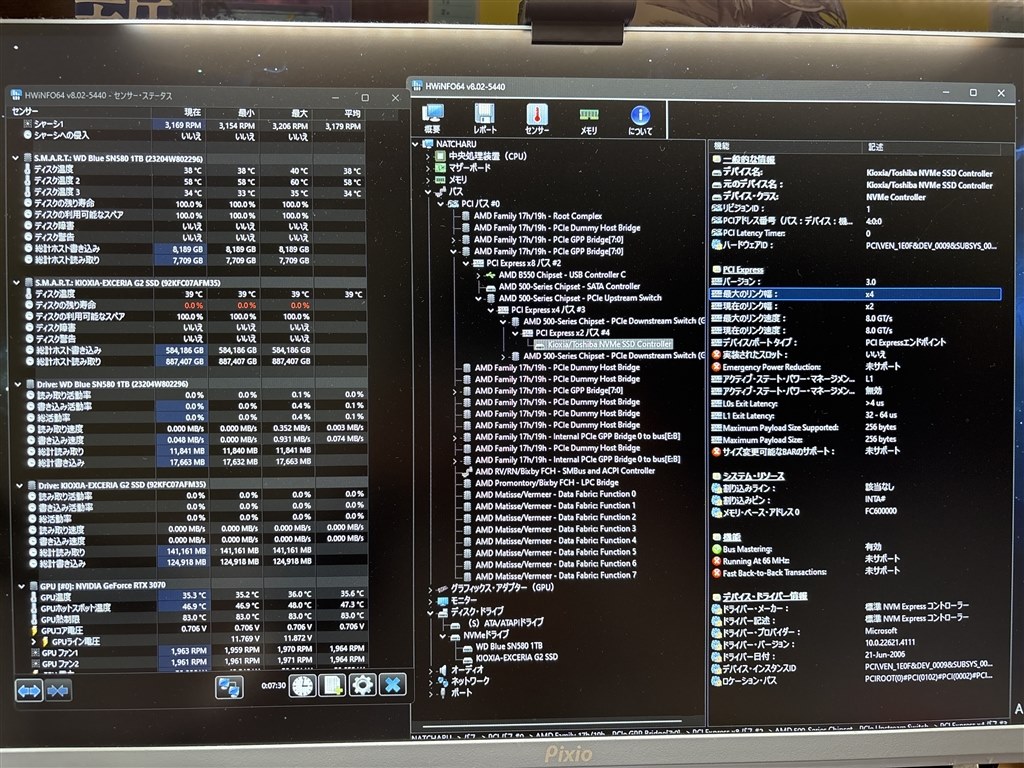Click the Maximum Payload Size Supported row

click(x=856, y=427)
